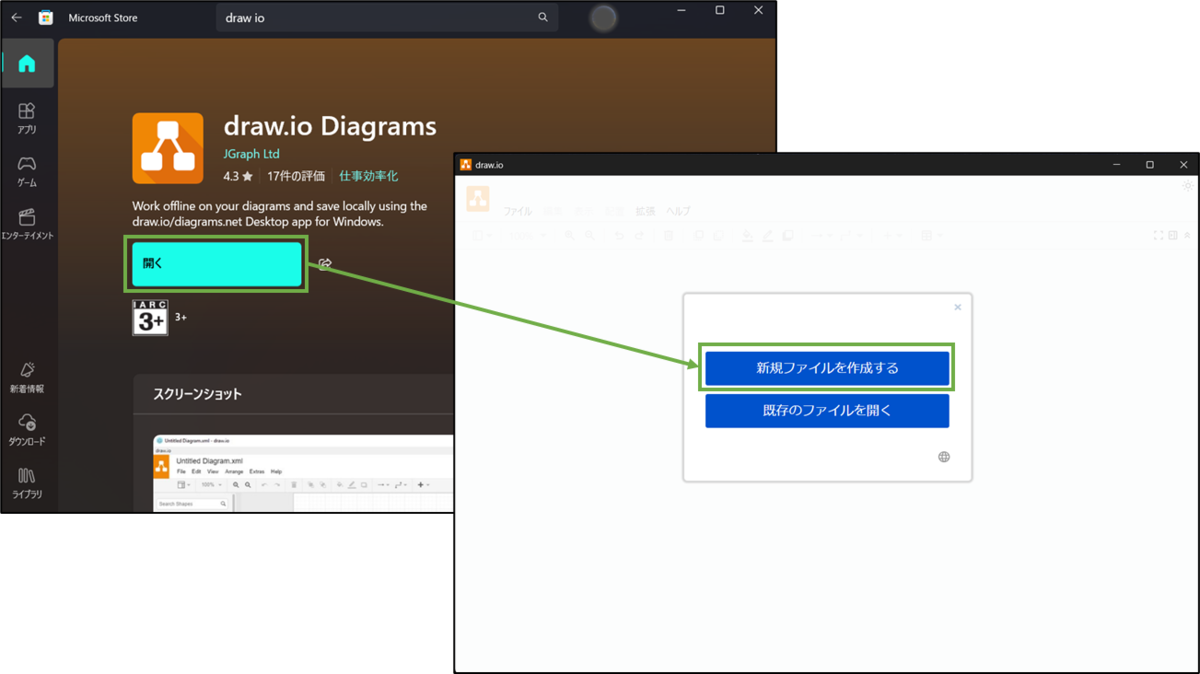Click the Redo arrow in draw.io toolbar

[x=639, y=235]
